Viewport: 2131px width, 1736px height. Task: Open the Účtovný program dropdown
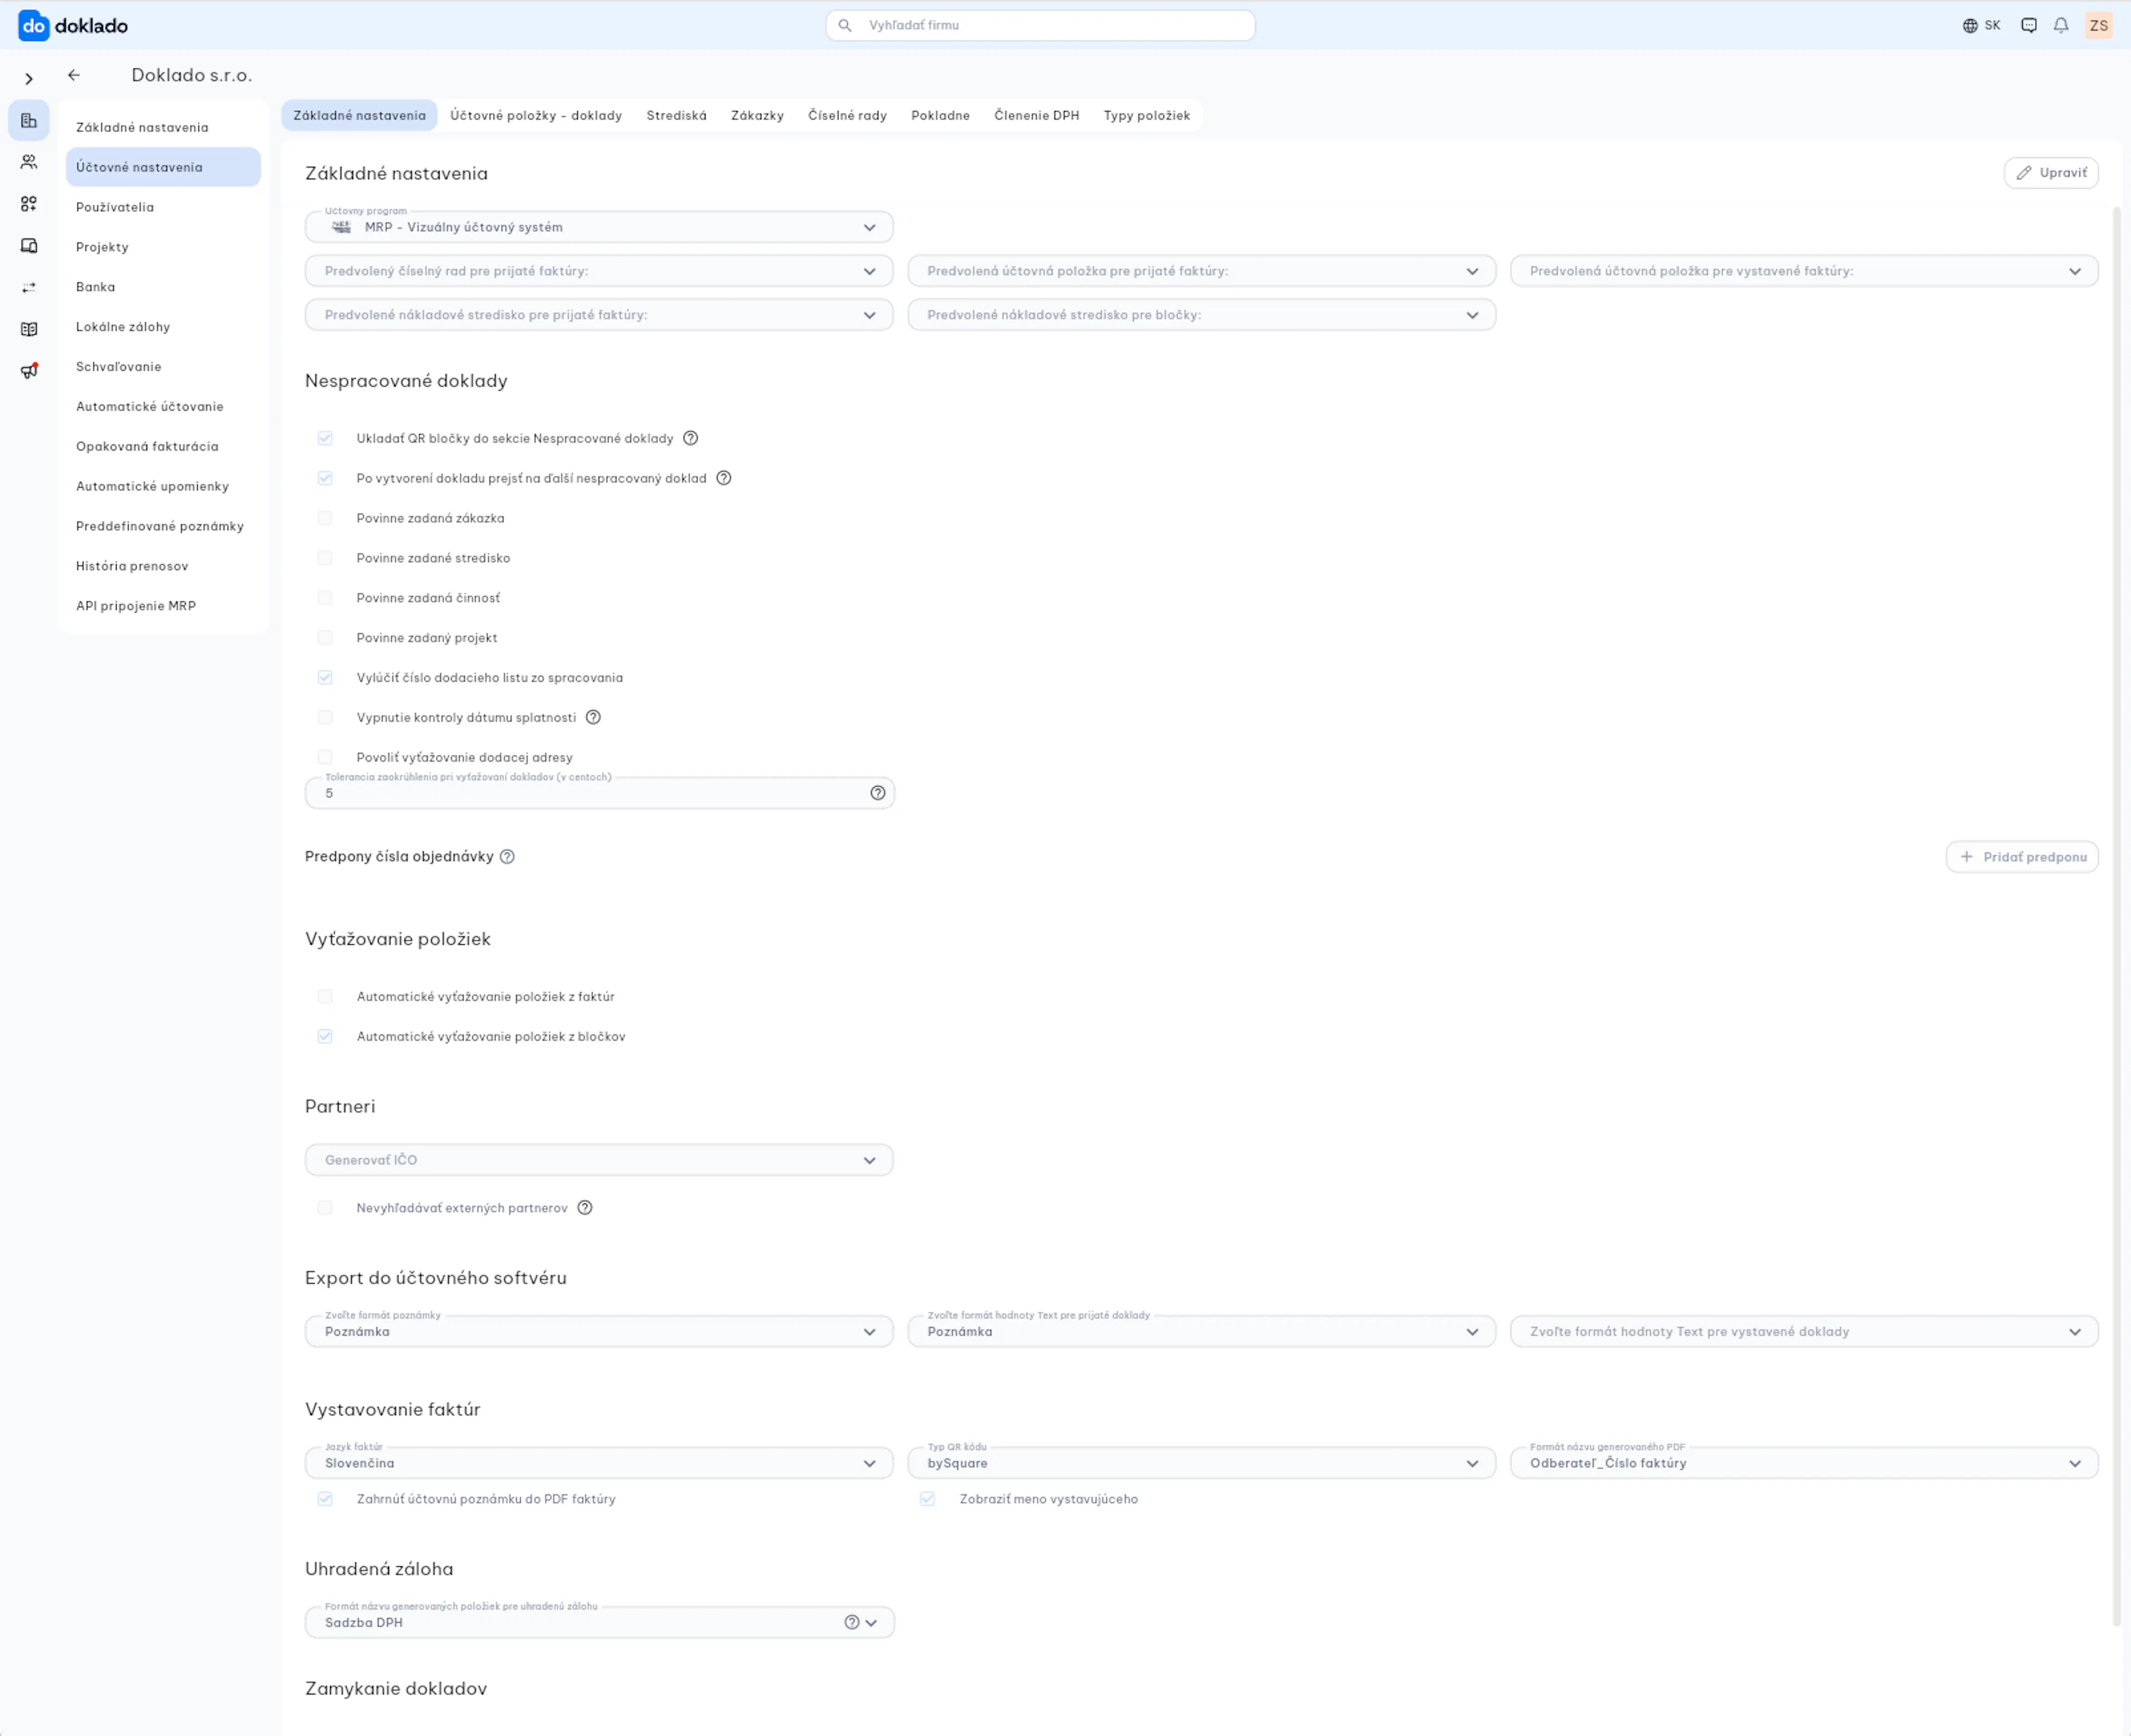(599, 227)
